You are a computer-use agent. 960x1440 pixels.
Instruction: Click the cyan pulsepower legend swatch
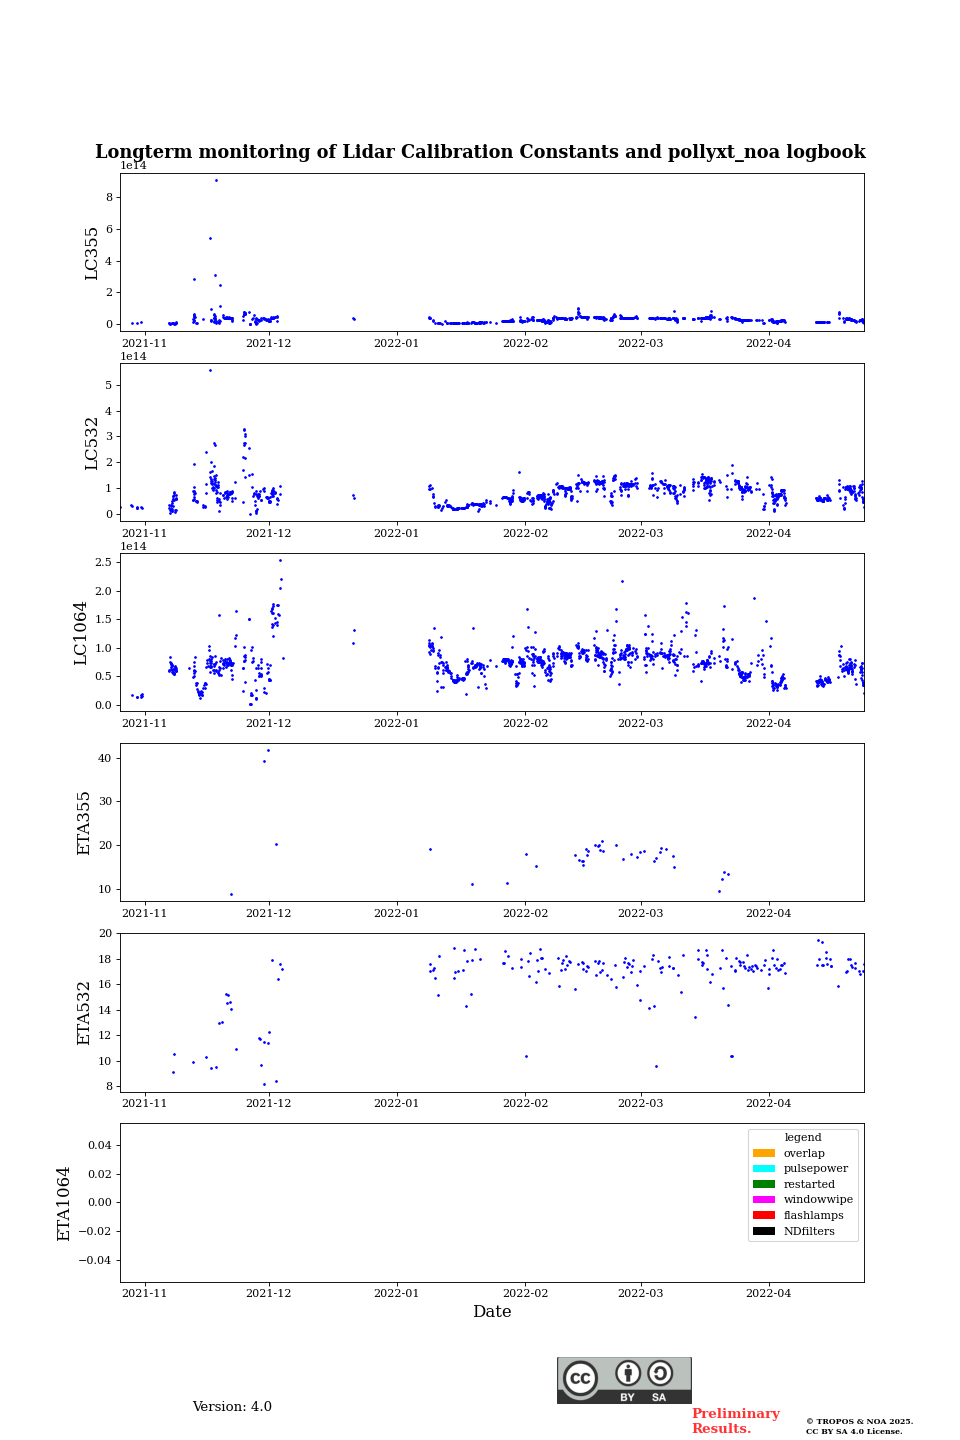click(764, 1169)
